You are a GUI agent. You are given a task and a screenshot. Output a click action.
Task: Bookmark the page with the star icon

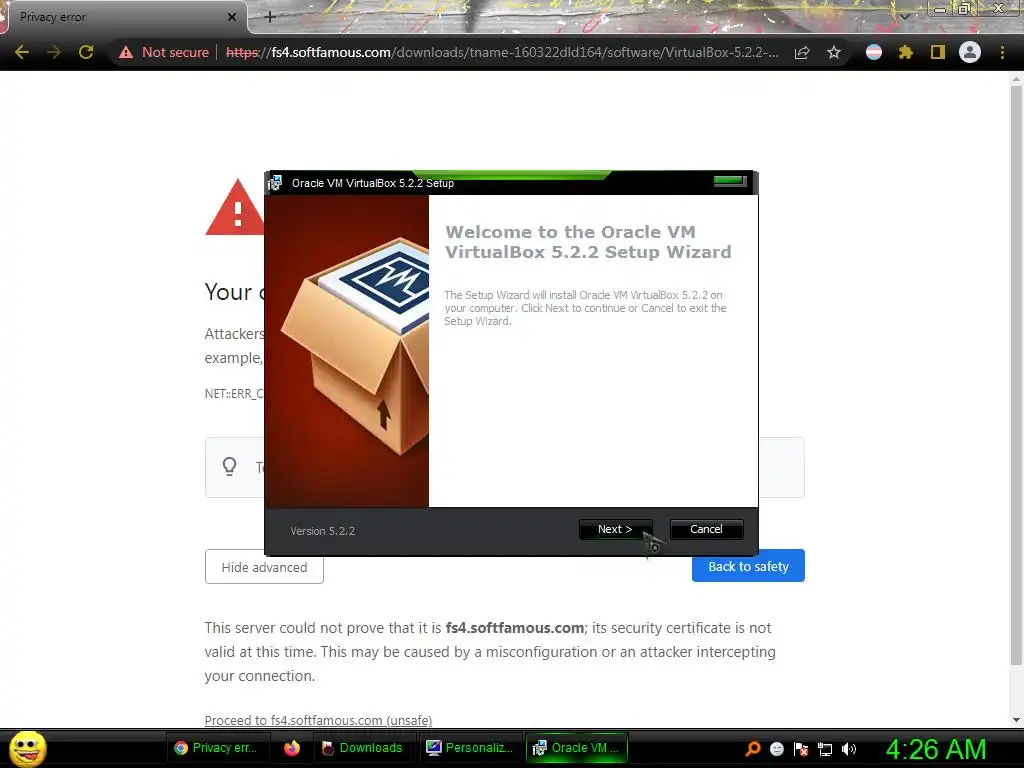click(834, 52)
